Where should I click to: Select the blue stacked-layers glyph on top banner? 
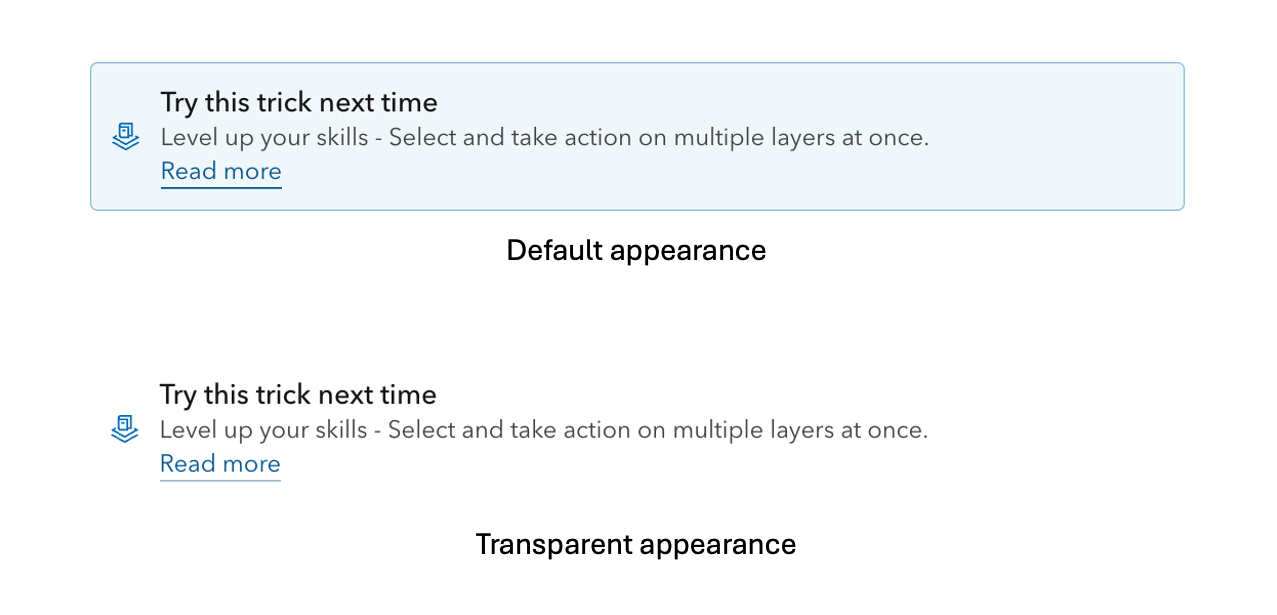click(125, 136)
